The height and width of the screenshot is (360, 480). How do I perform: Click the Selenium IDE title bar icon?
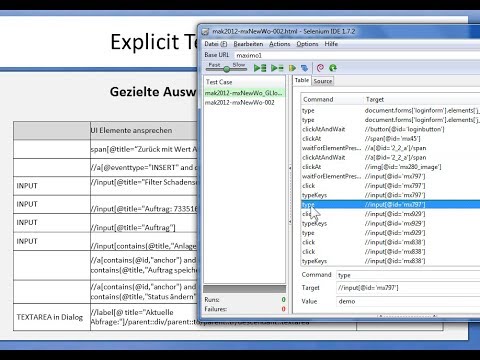pyautogui.click(x=205, y=32)
